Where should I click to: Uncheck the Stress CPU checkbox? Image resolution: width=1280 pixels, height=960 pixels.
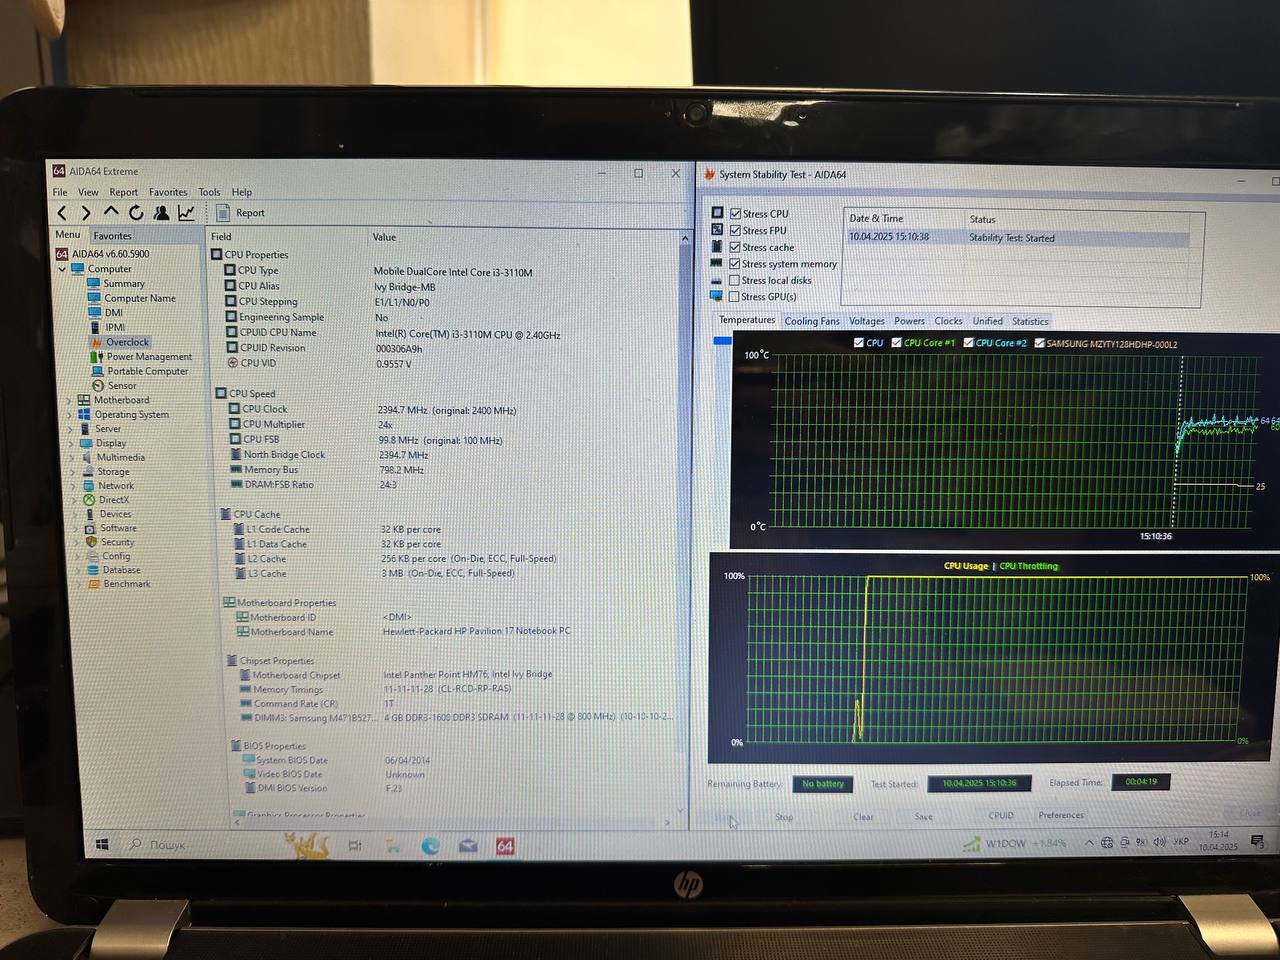point(735,213)
